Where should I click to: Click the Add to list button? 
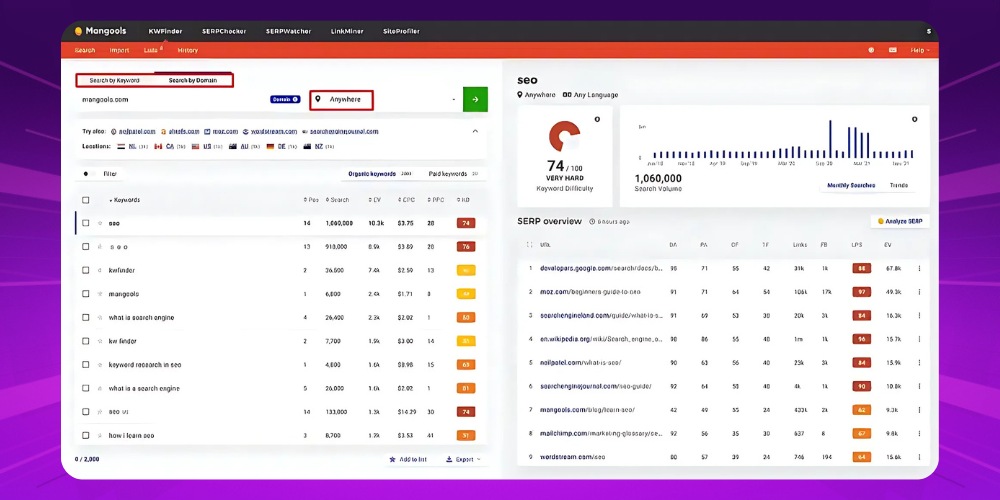coord(408,459)
